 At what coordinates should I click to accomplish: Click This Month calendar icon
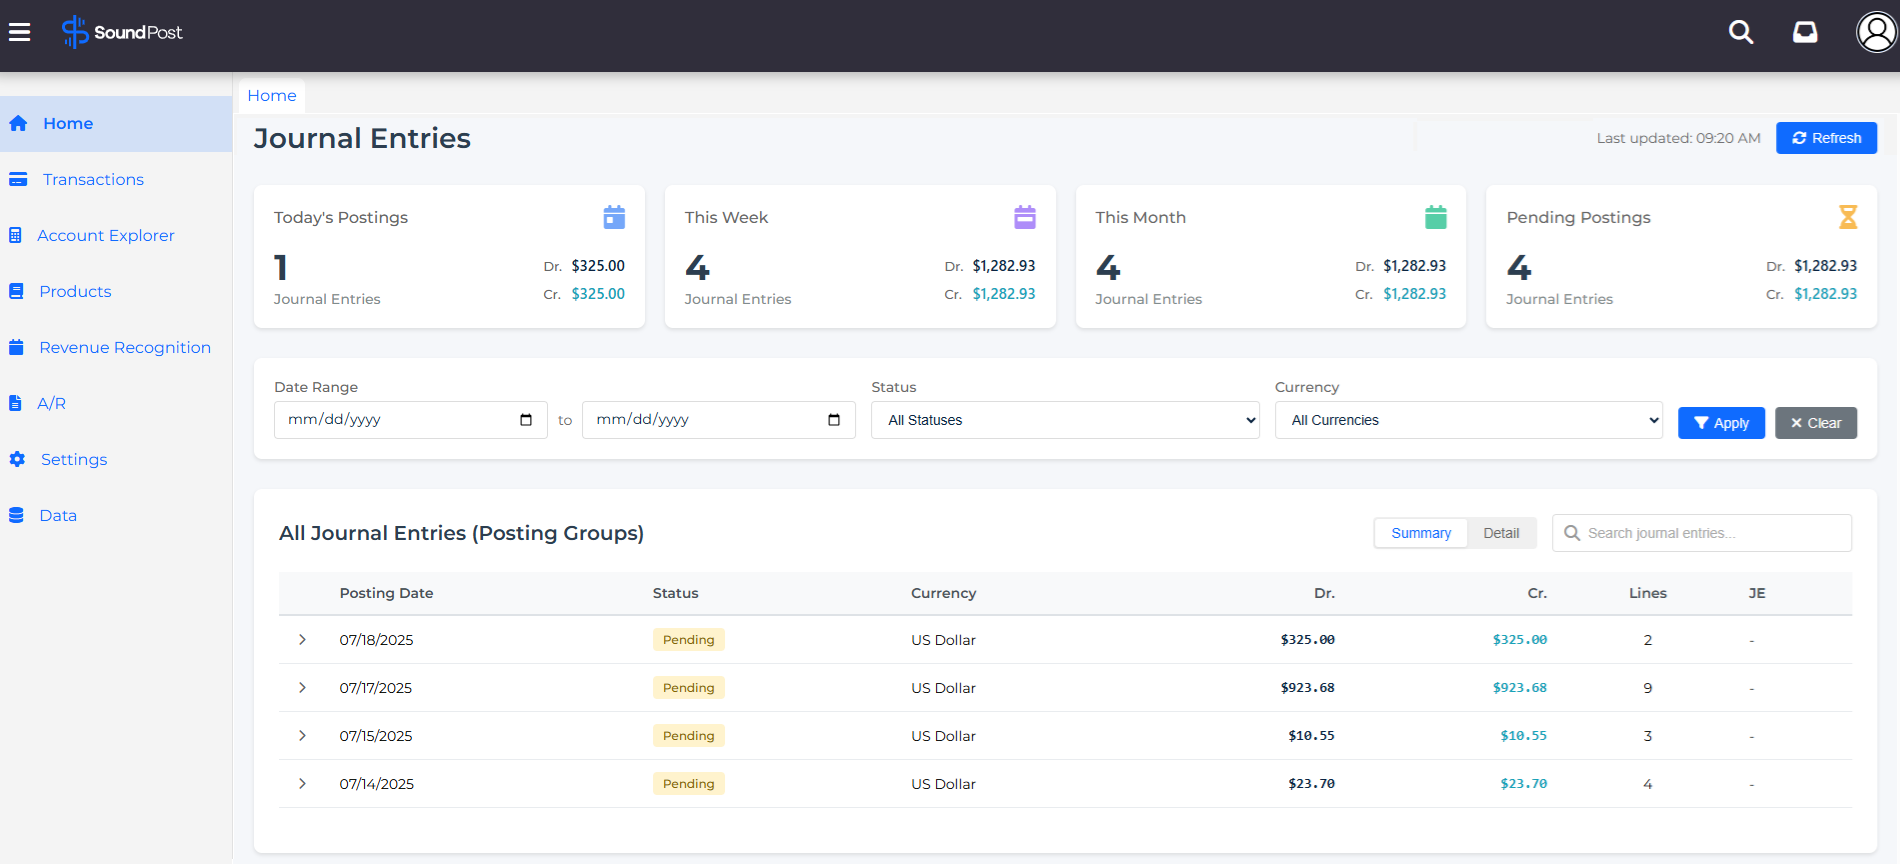point(1436,217)
